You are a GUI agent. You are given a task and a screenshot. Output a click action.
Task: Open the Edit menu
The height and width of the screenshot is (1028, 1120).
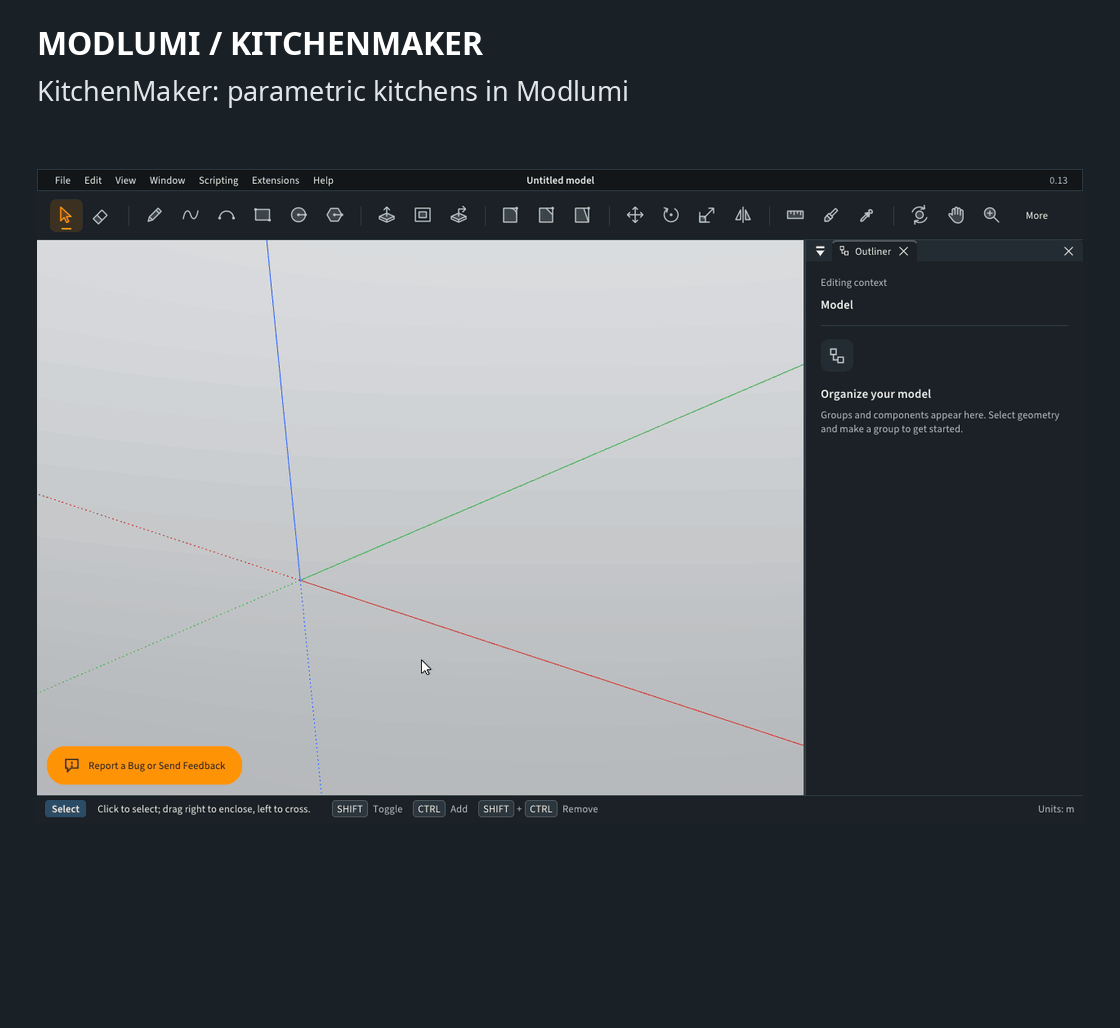(x=93, y=181)
